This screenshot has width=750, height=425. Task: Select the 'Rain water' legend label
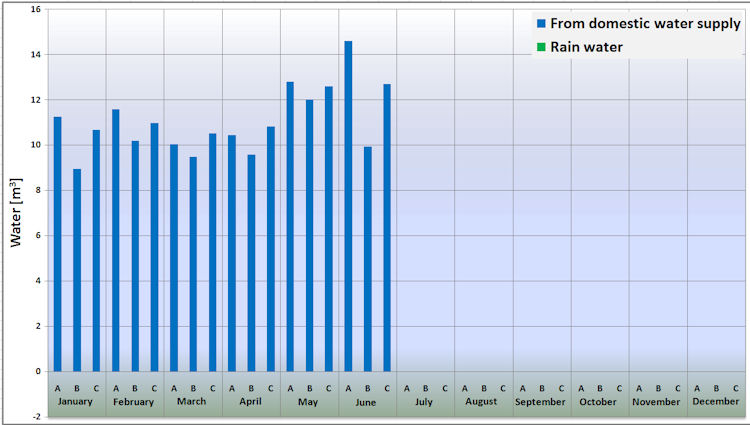click(x=586, y=47)
